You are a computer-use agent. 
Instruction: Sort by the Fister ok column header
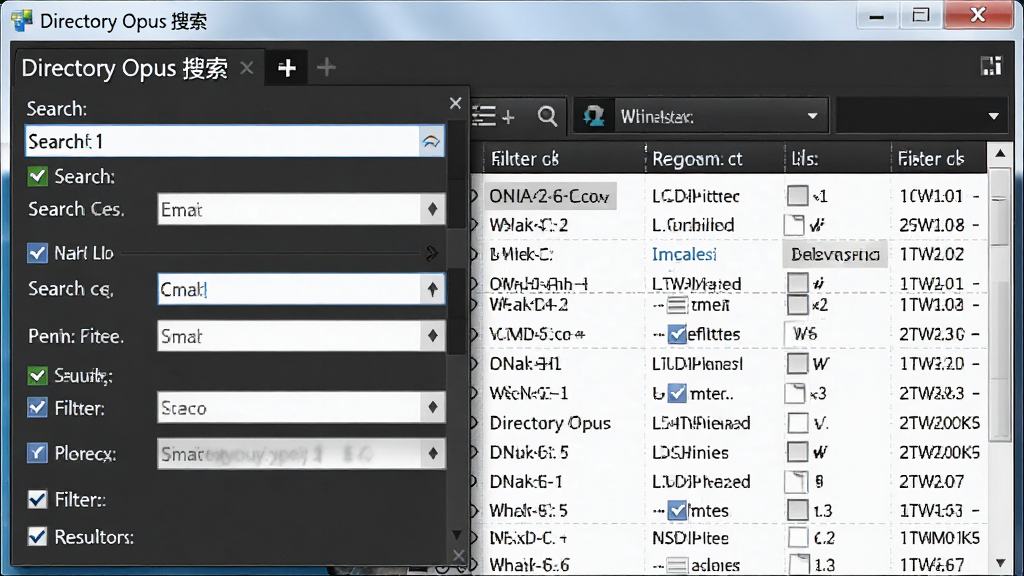(x=931, y=159)
